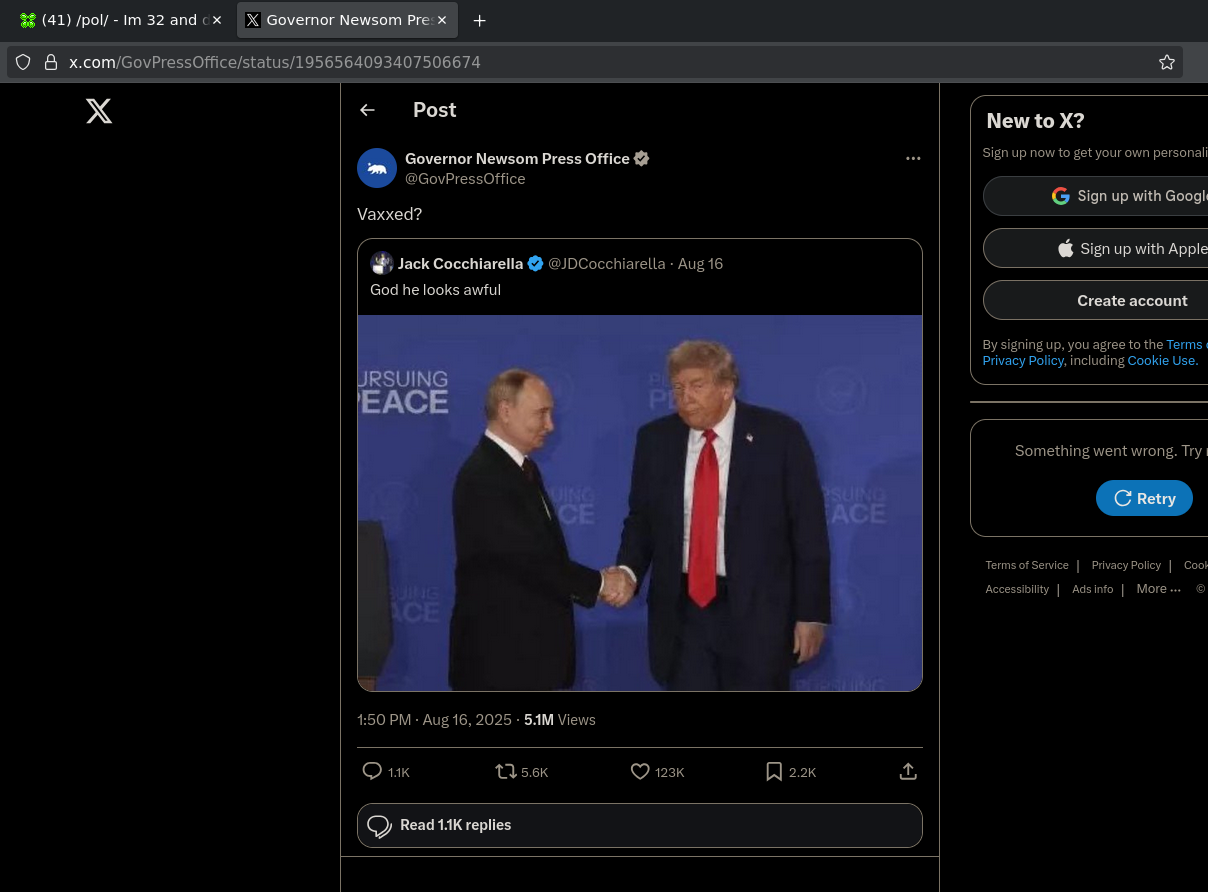The height and width of the screenshot is (892, 1208).
Task: Click the verified badge next to Press Office
Action: (x=642, y=158)
